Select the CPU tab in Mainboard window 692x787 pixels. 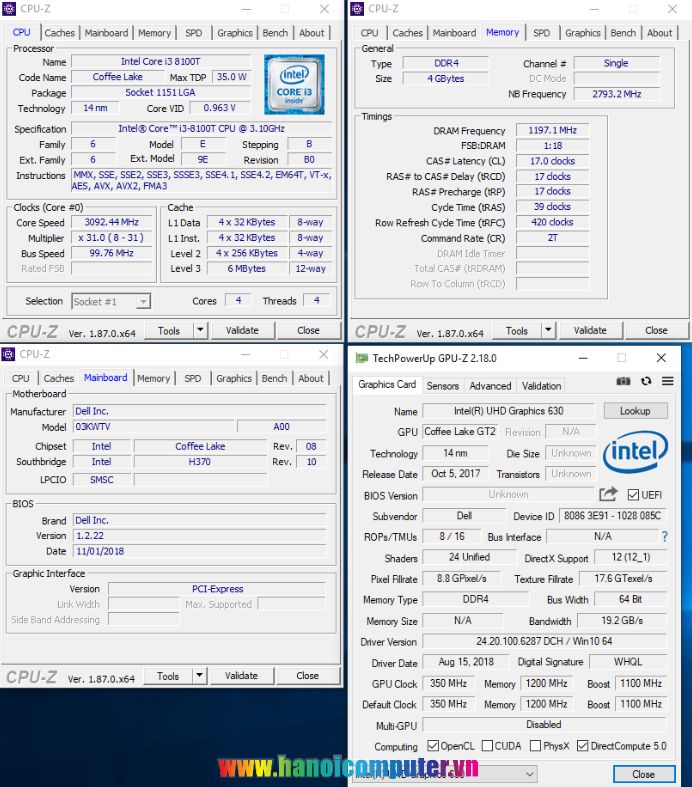click(x=21, y=378)
